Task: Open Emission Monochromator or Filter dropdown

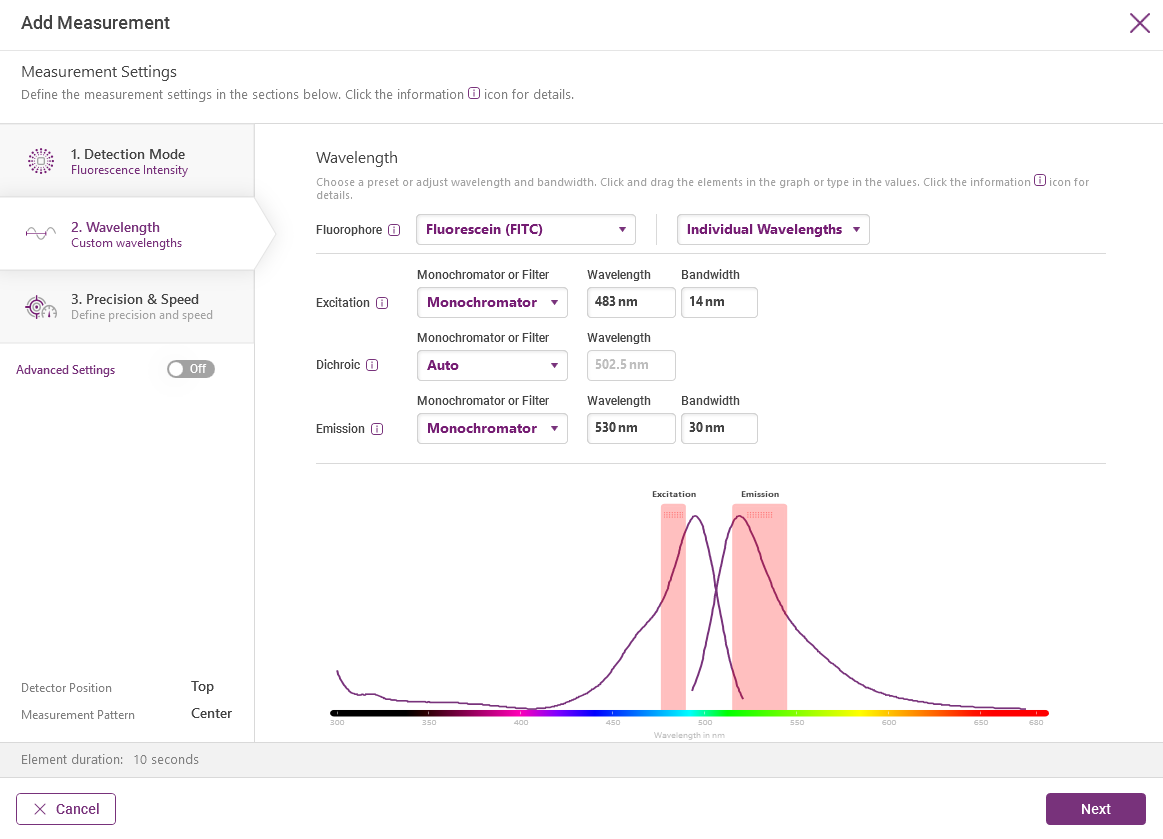Action: point(492,429)
